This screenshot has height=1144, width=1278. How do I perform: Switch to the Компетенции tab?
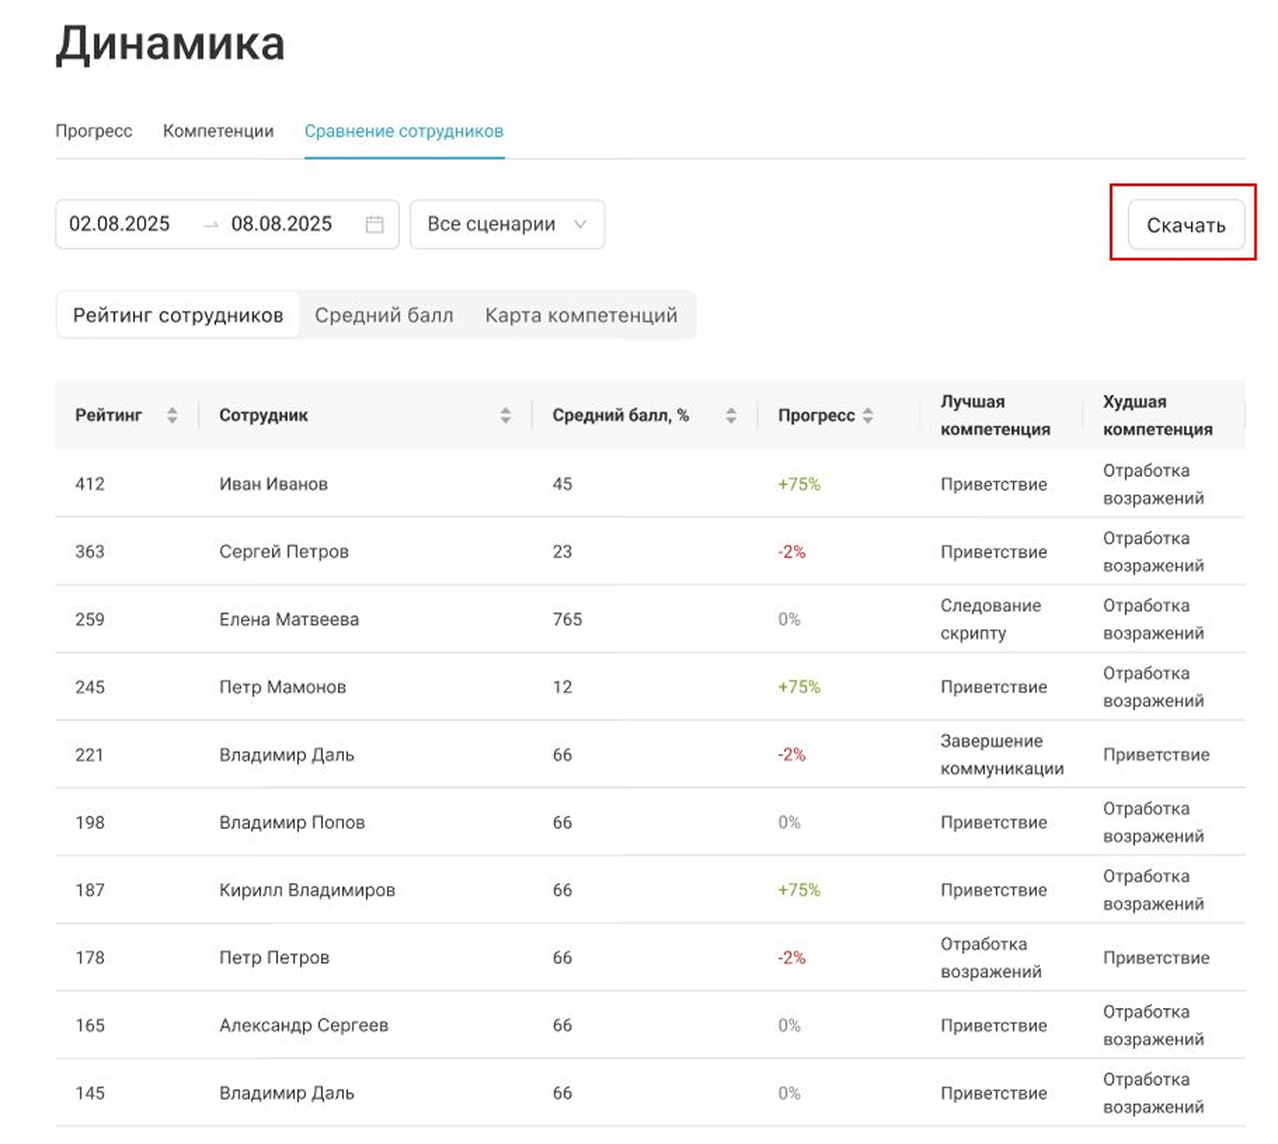tap(218, 131)
